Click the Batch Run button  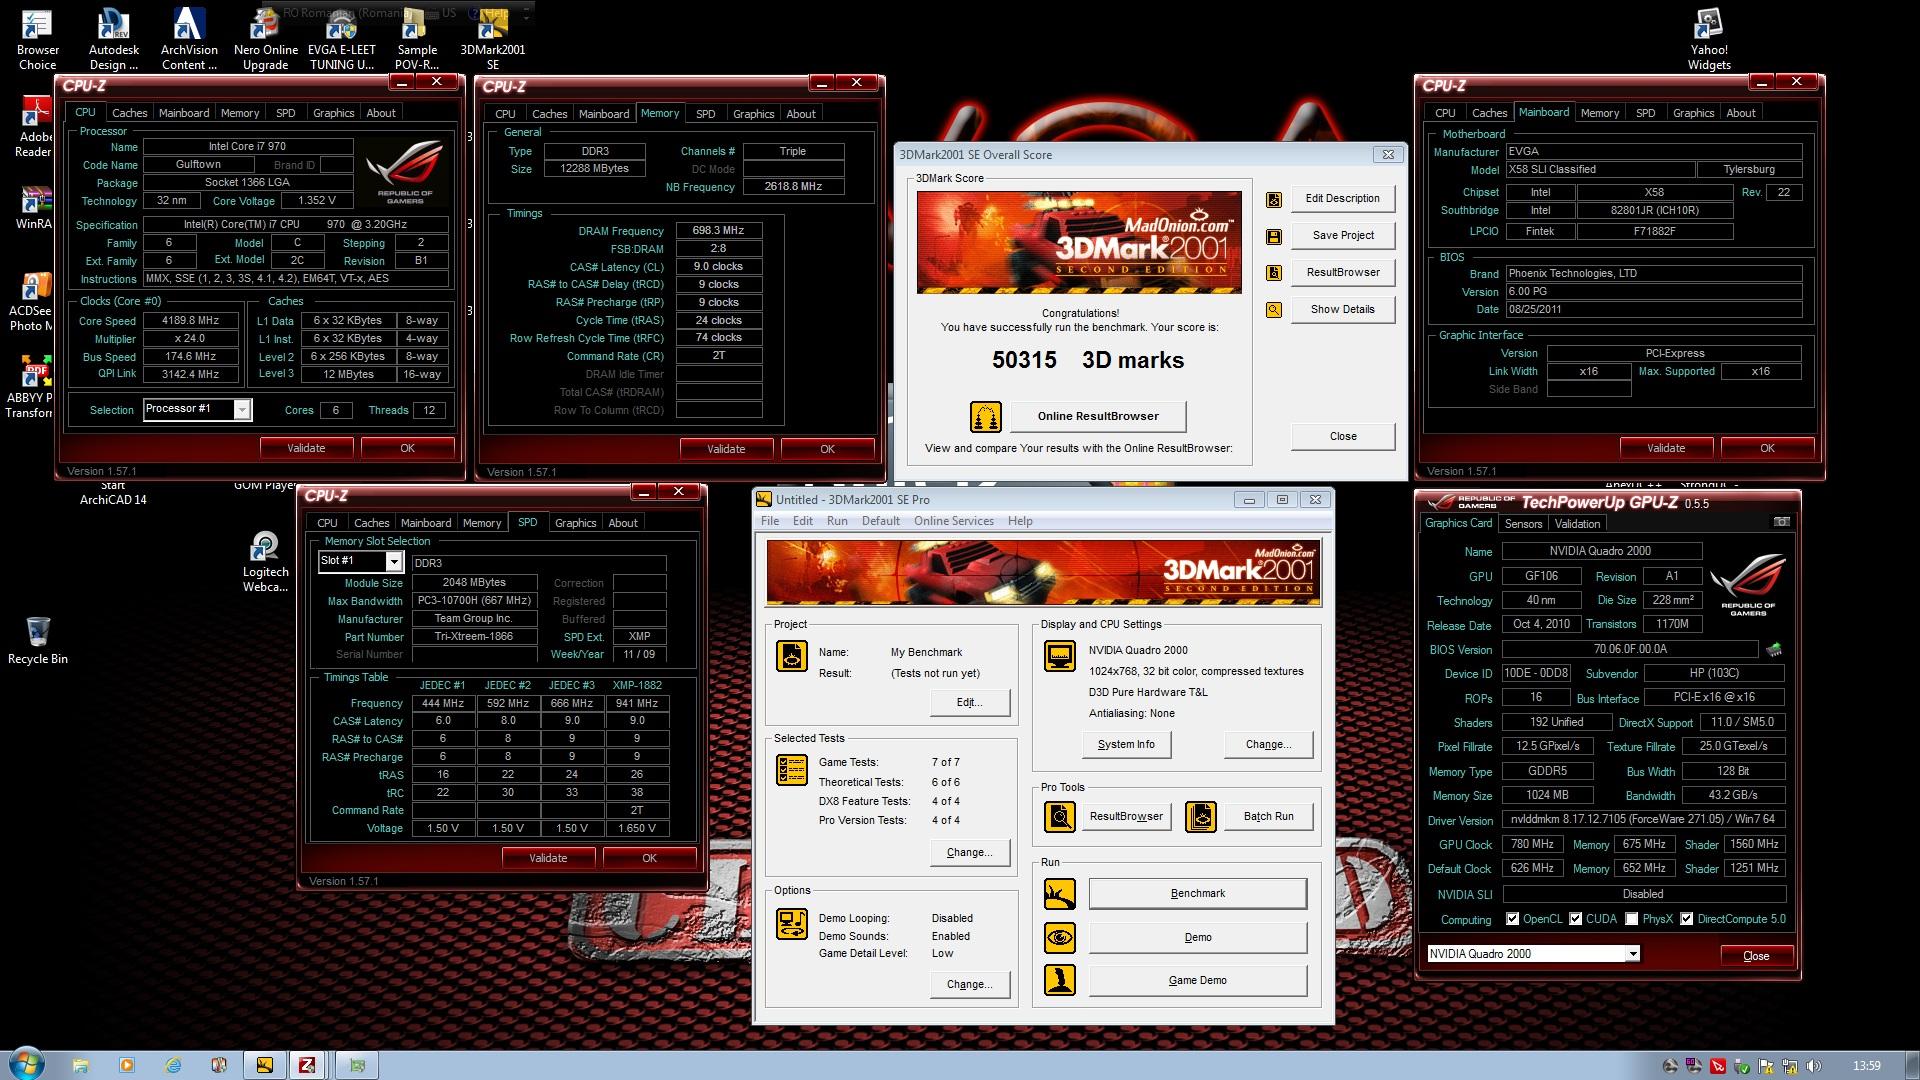click(x=1268, y=816)
